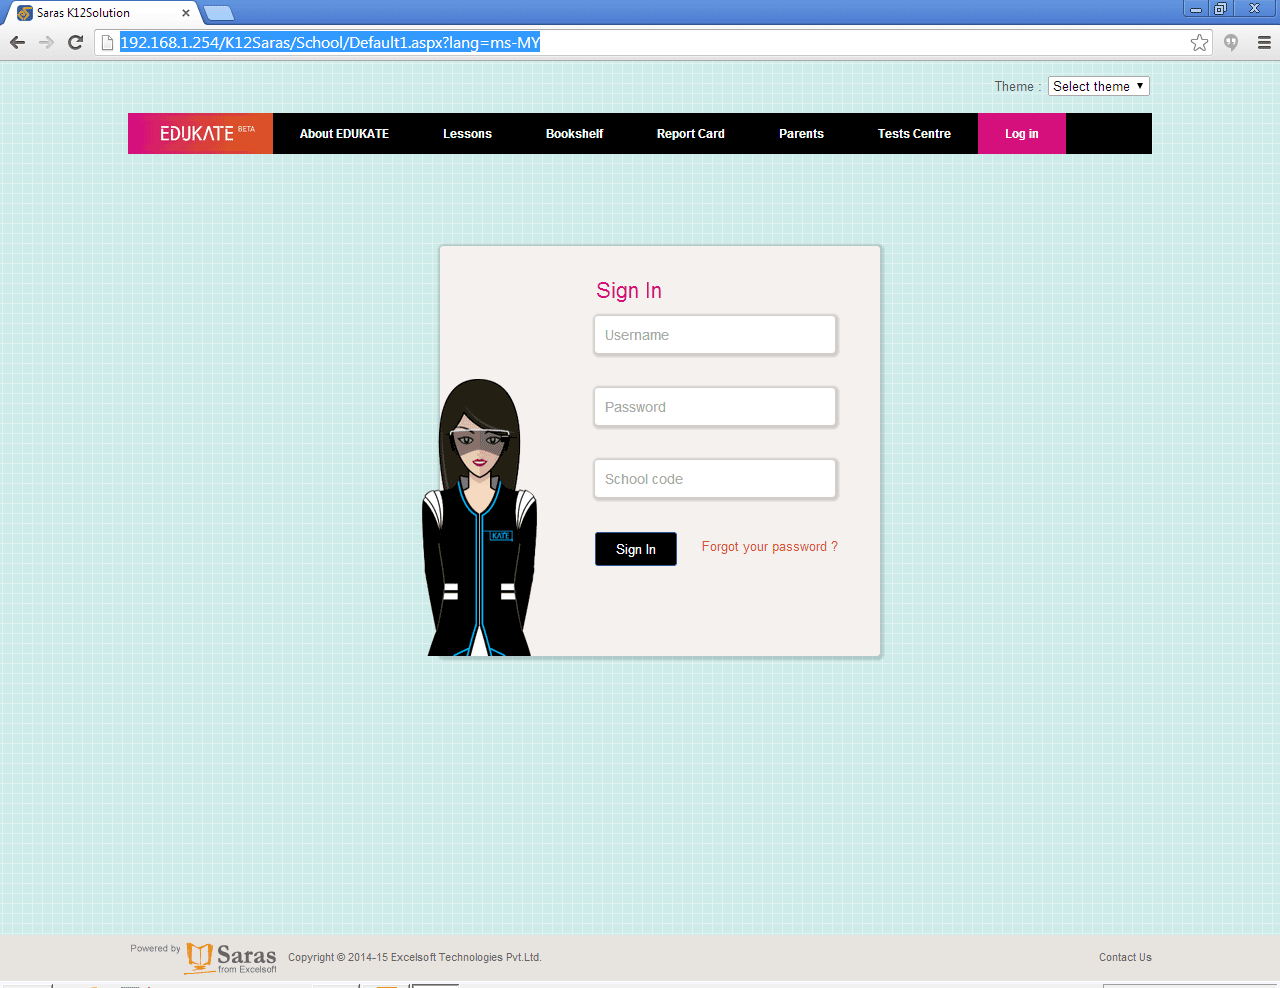1280x988 pixels.
Task: Focus the Password field
Action: point(715,407)
